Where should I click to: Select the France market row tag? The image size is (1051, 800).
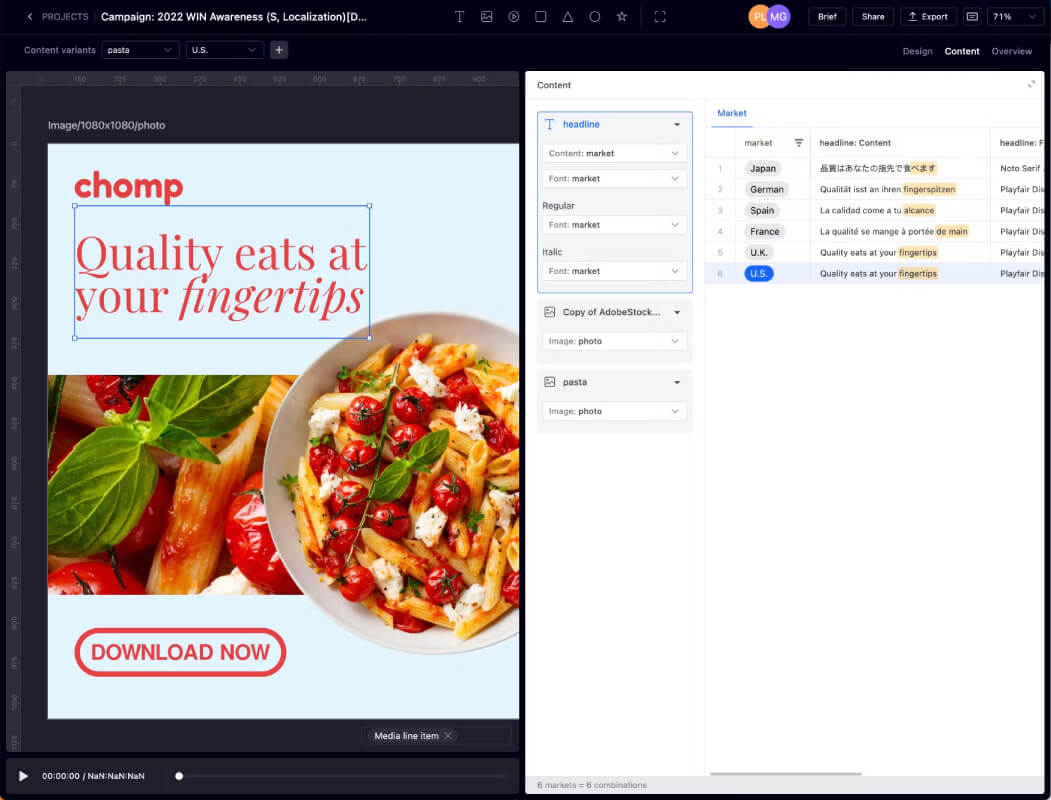pyautogui.click(x=765, y=231)
